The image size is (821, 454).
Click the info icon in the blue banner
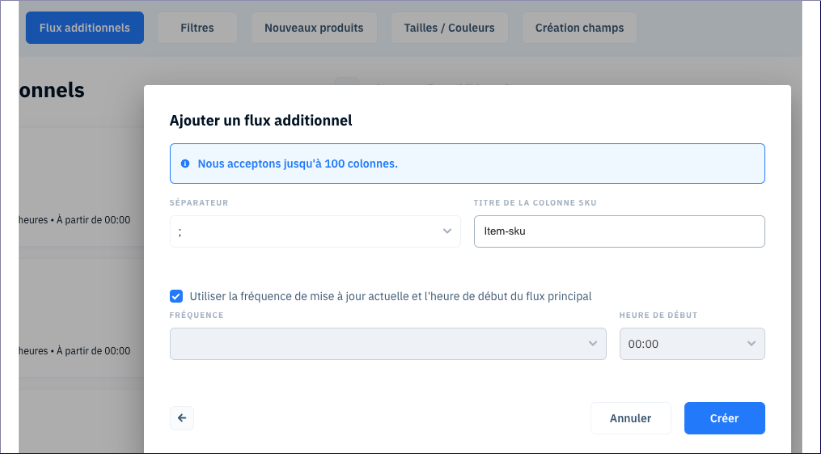point(185,163)
